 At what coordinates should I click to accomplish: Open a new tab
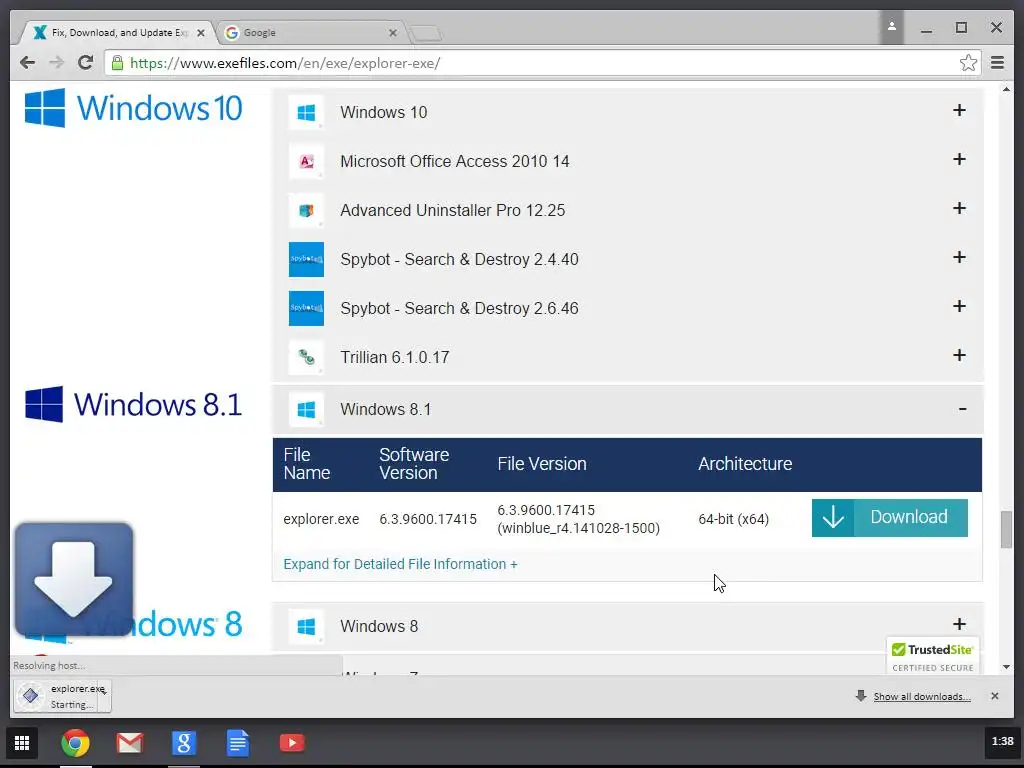click(426, 33)
